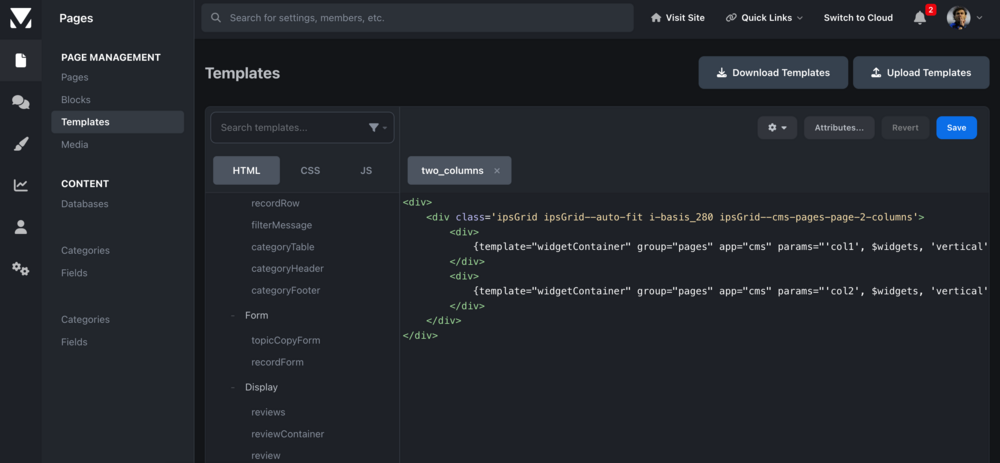Open Pages in Page Management menu

coord(75,77)
